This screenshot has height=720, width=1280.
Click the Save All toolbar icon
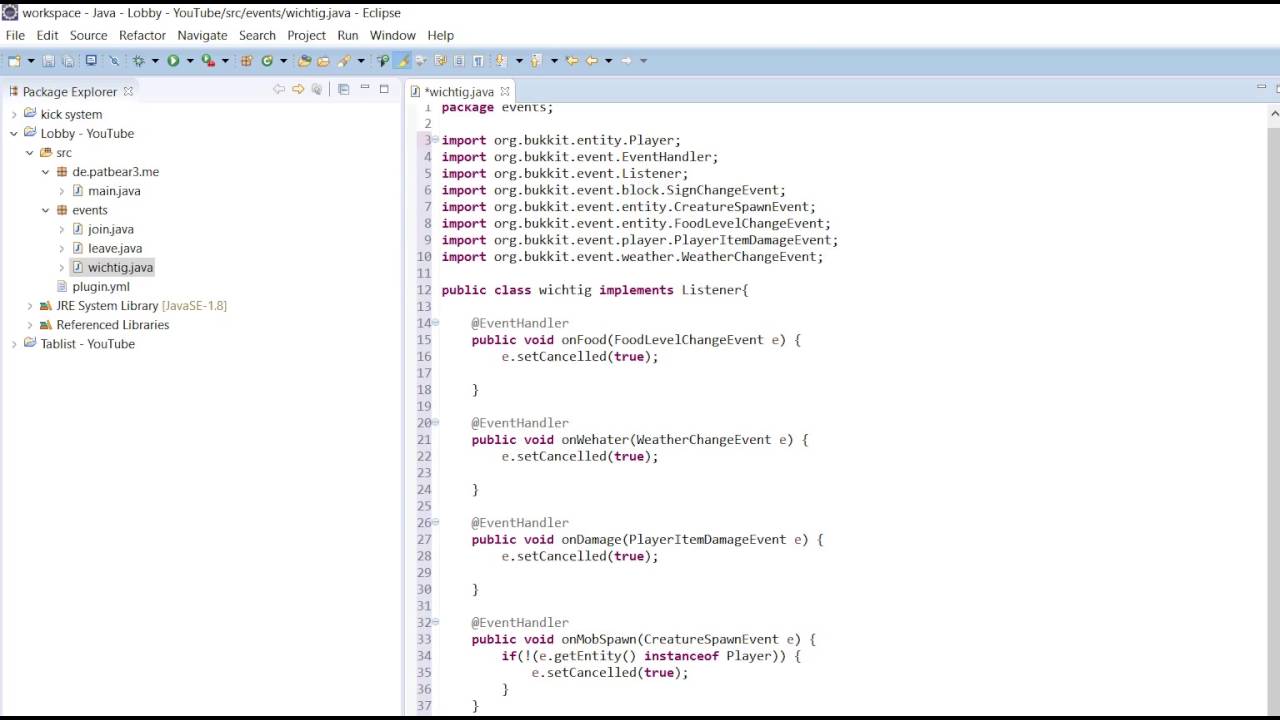pyautogui.click(x=67, y=61)
